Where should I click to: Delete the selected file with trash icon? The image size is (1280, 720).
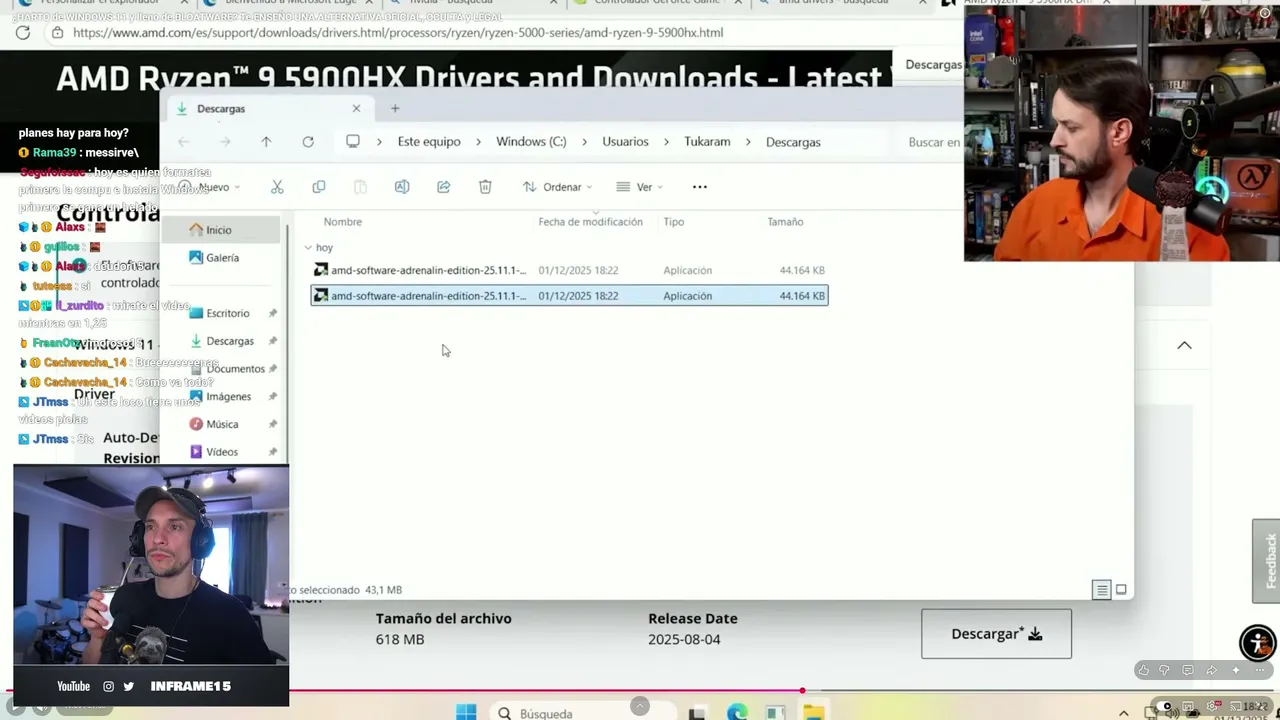click(485, 187)
